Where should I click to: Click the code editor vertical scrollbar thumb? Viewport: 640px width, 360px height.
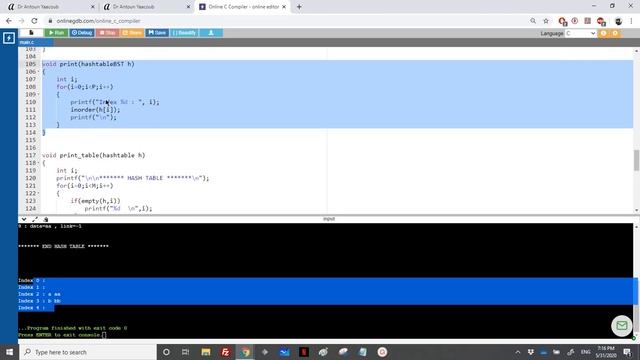(636, 160)
